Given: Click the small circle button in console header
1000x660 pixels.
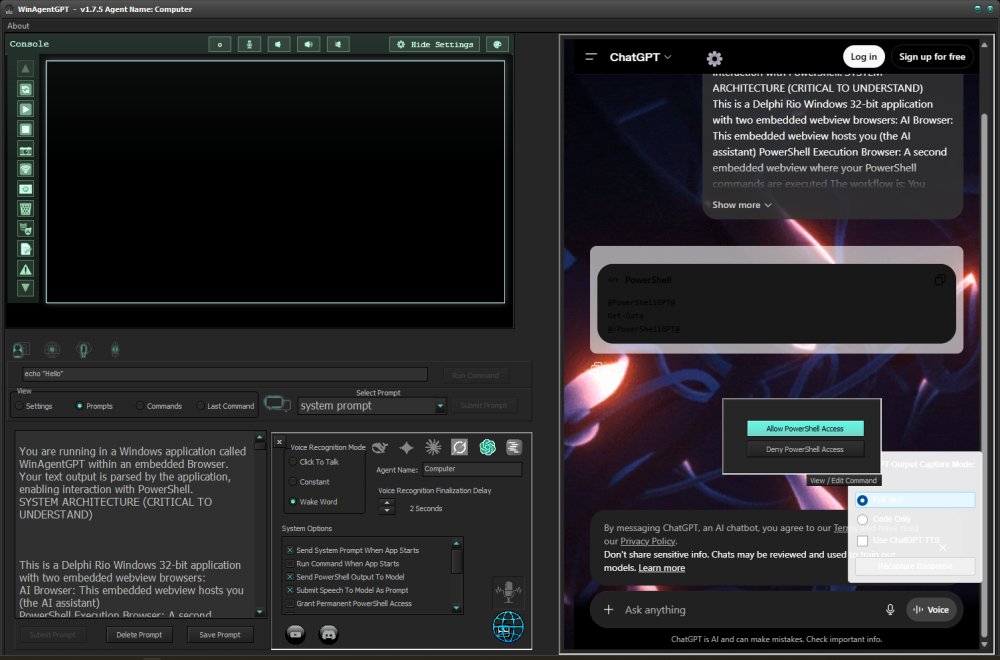Looking at the screenshot, I should coord(219,44).
